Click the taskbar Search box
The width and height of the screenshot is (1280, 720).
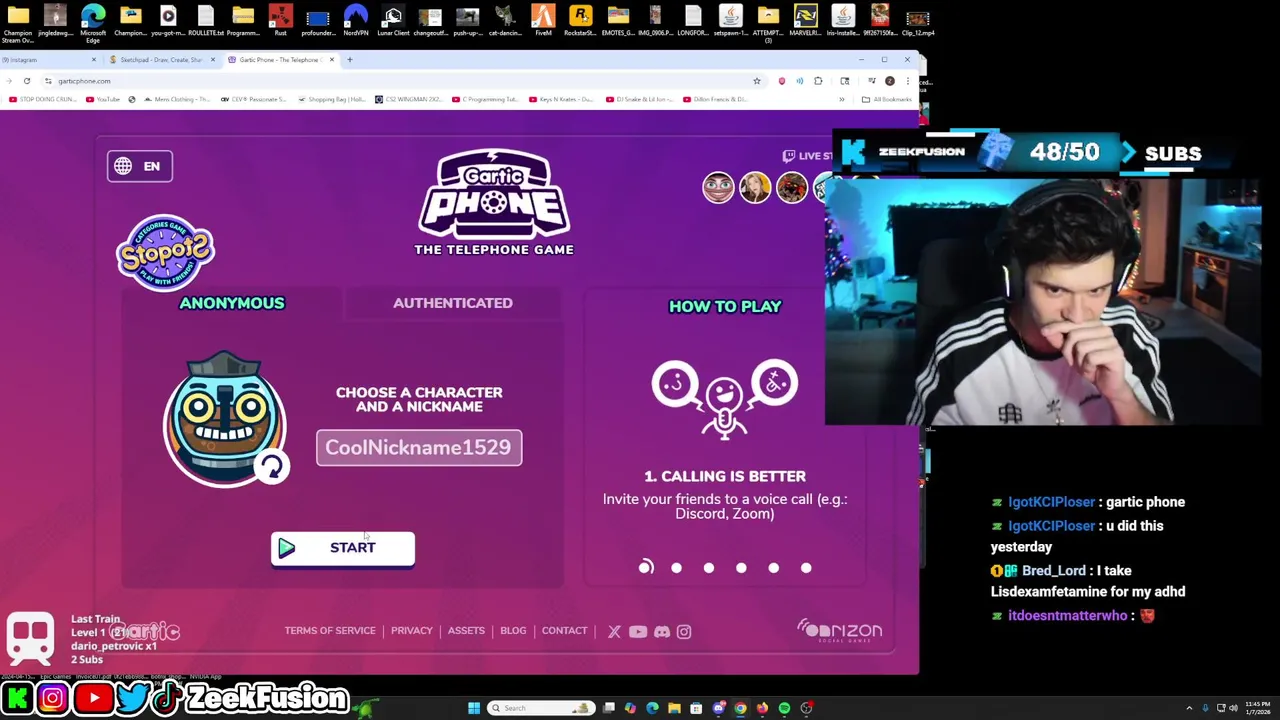click(539, 708)
